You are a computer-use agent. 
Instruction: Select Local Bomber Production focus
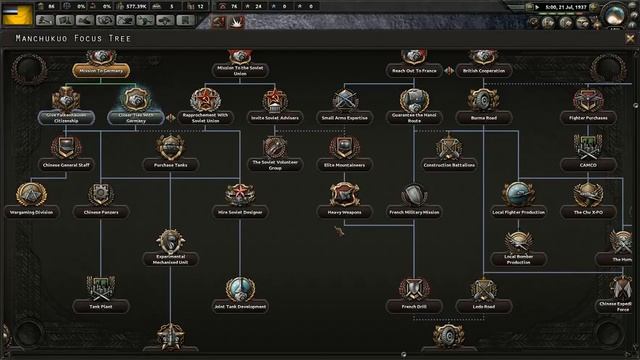tap(518, 259)
